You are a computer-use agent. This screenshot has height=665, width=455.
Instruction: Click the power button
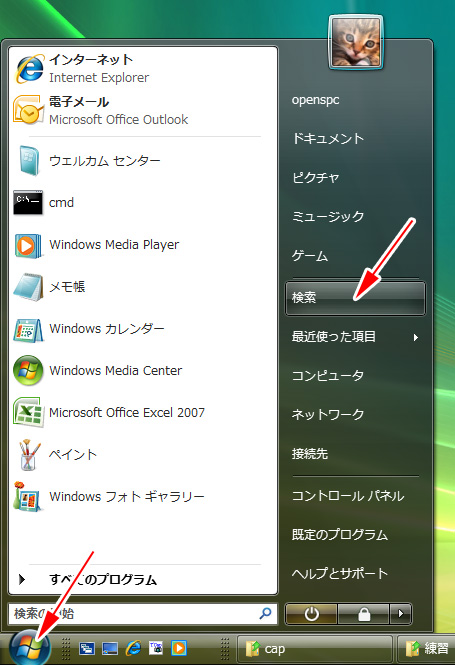(x=312, y=613)
